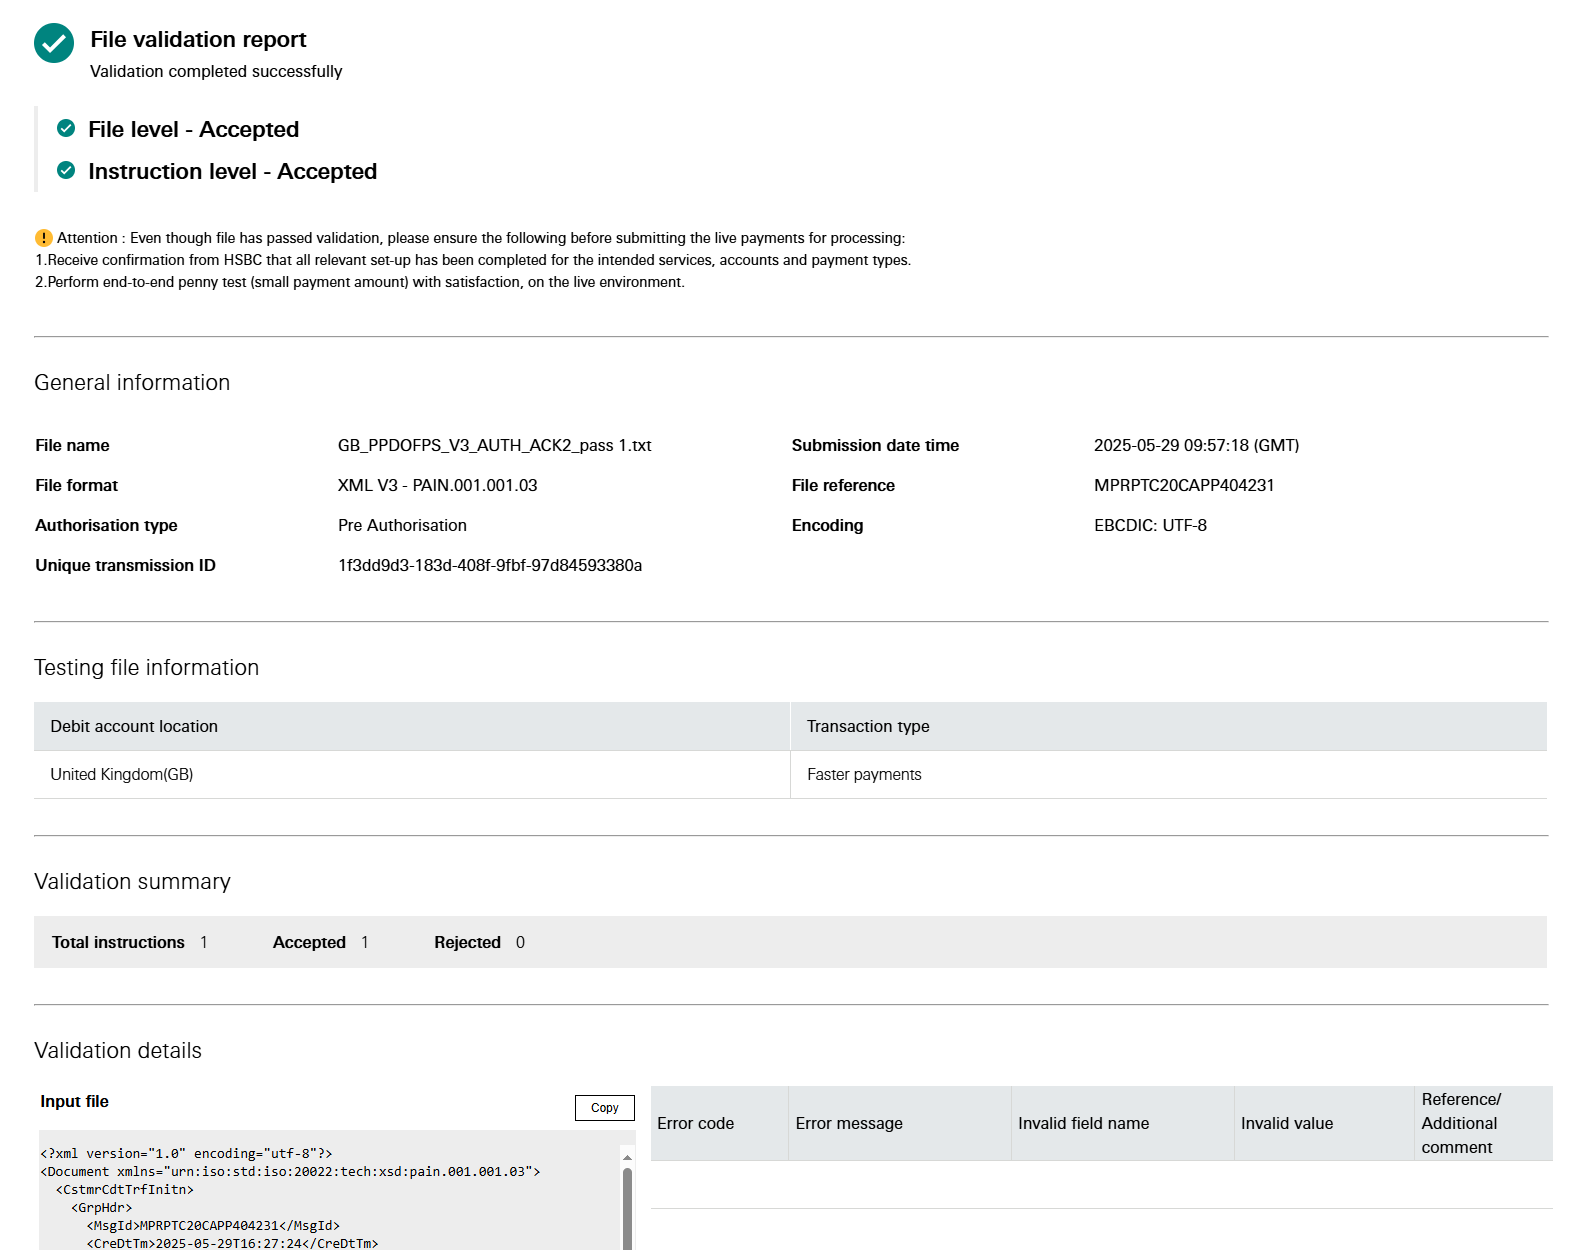
Task: Click the unique transmission ID value
Action: 490,565
